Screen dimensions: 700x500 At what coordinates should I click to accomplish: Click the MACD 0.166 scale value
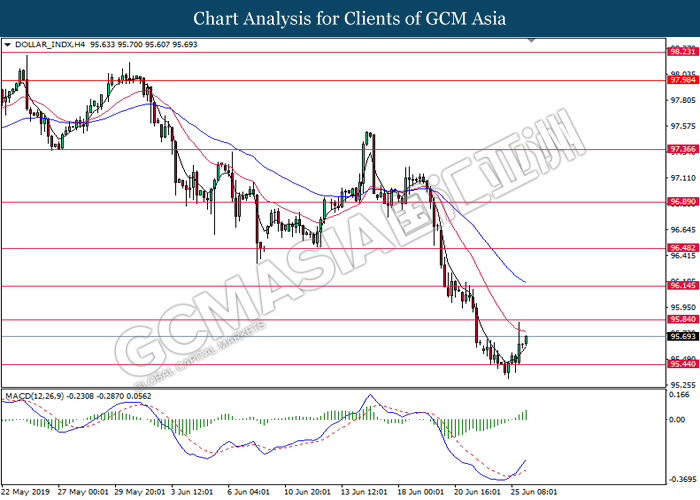(677, 396)
